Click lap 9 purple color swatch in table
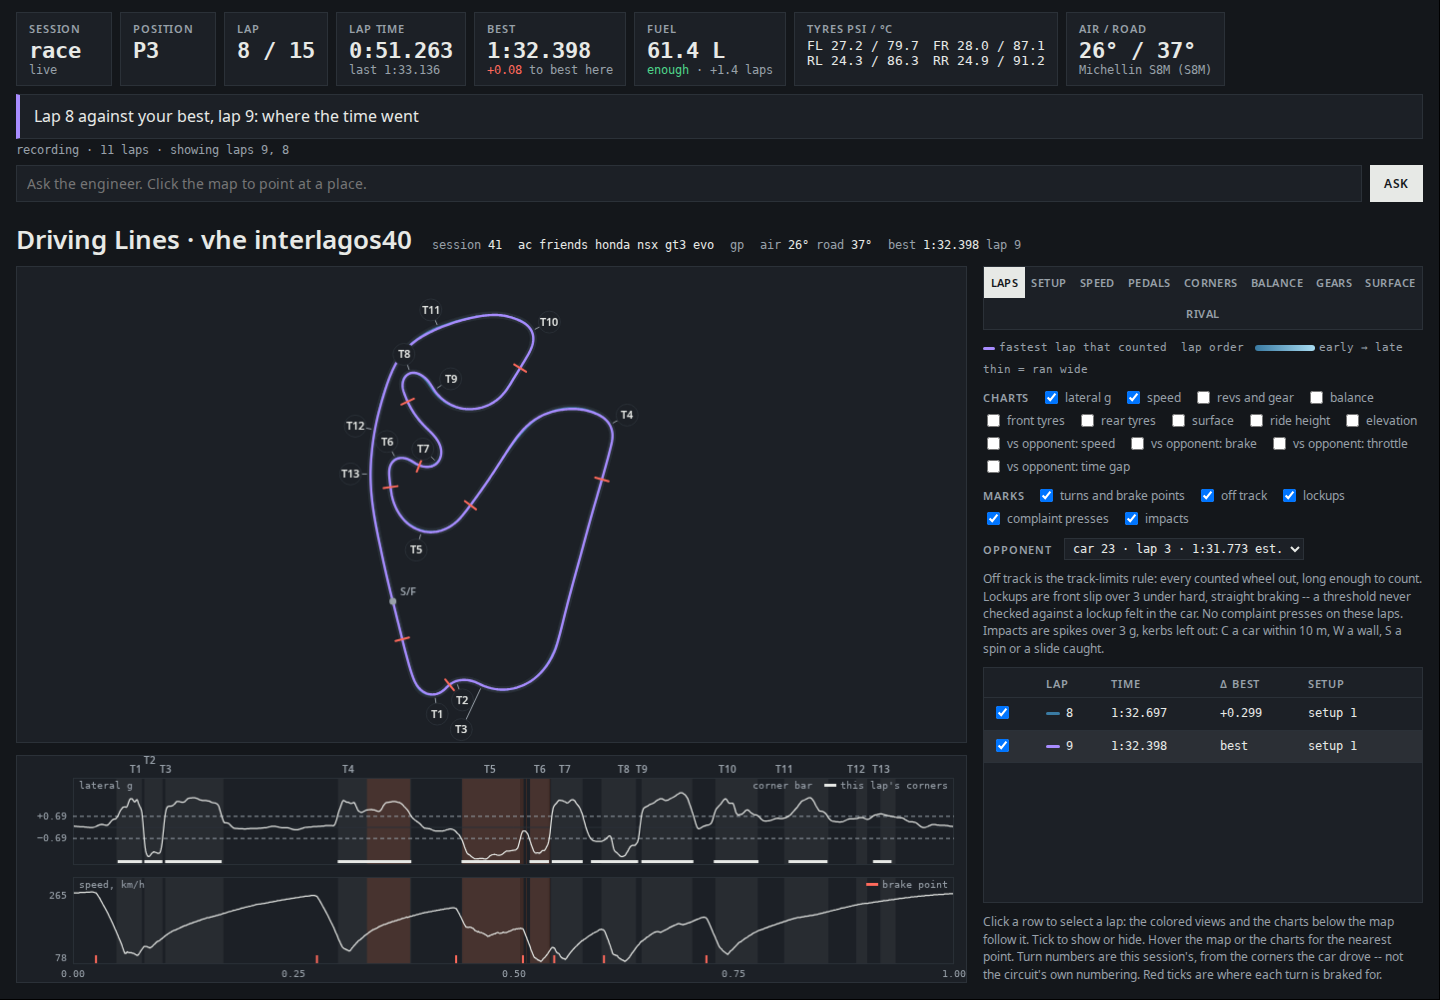This screenshot has height=1000, width=1440. coord(1053,747)
